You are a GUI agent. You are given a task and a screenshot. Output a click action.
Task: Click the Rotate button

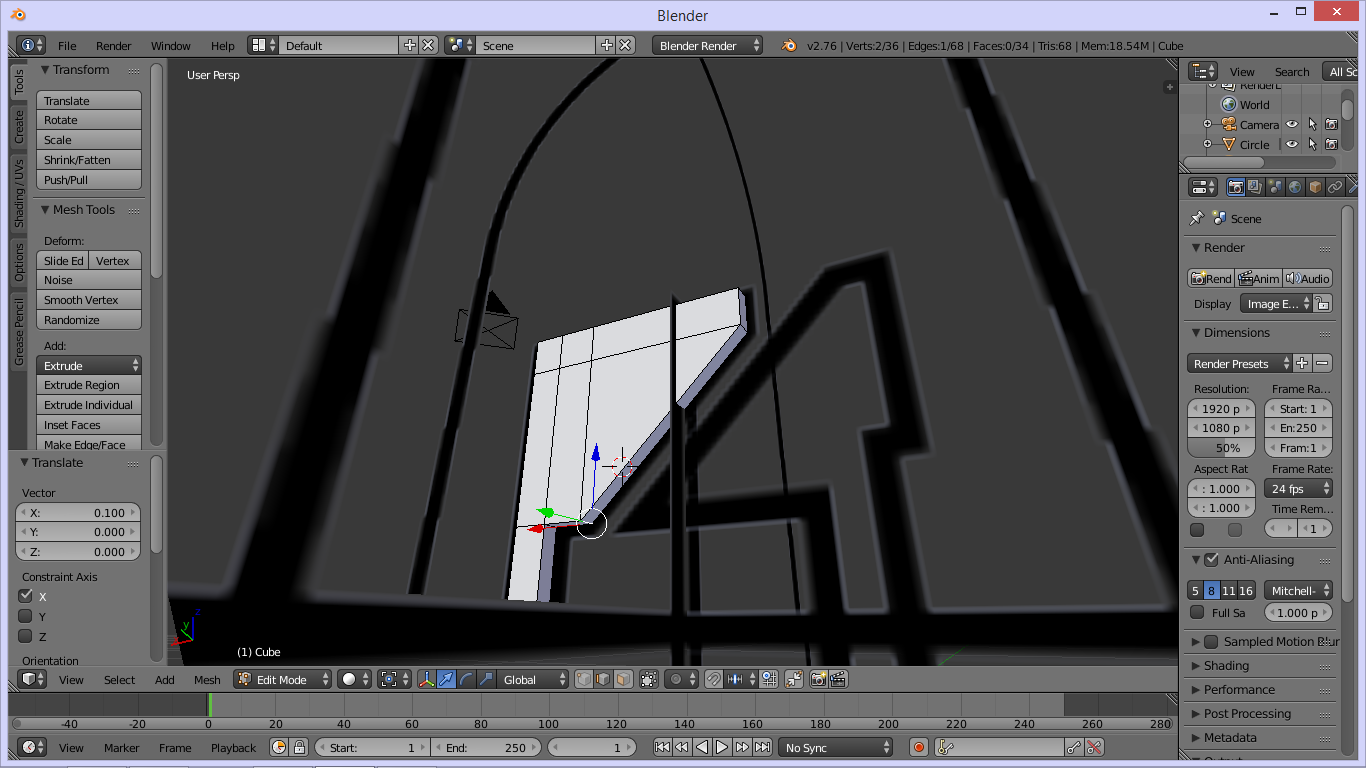pos(89,120)
